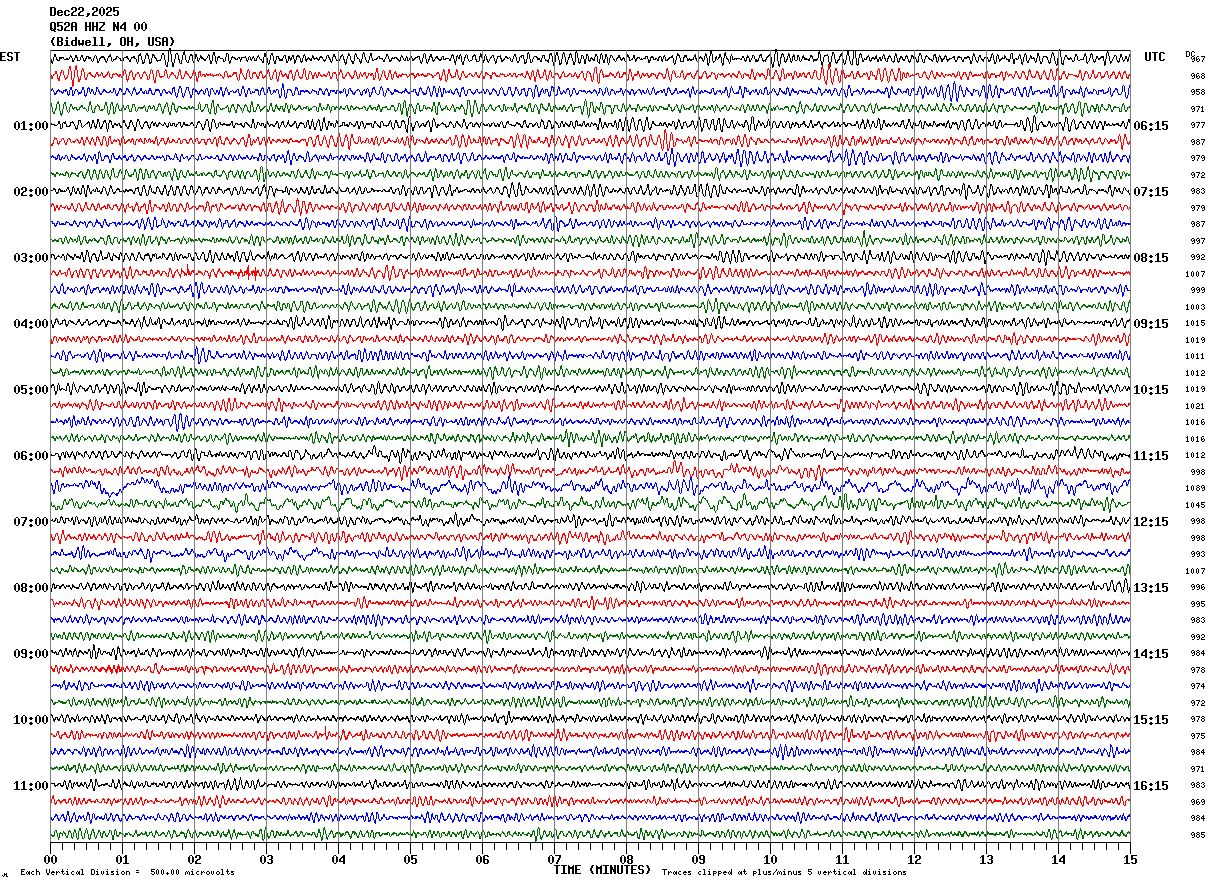Click the DC offset value 969
The width and height of the screenshot is (1210, 886).
coord(1197,802)
